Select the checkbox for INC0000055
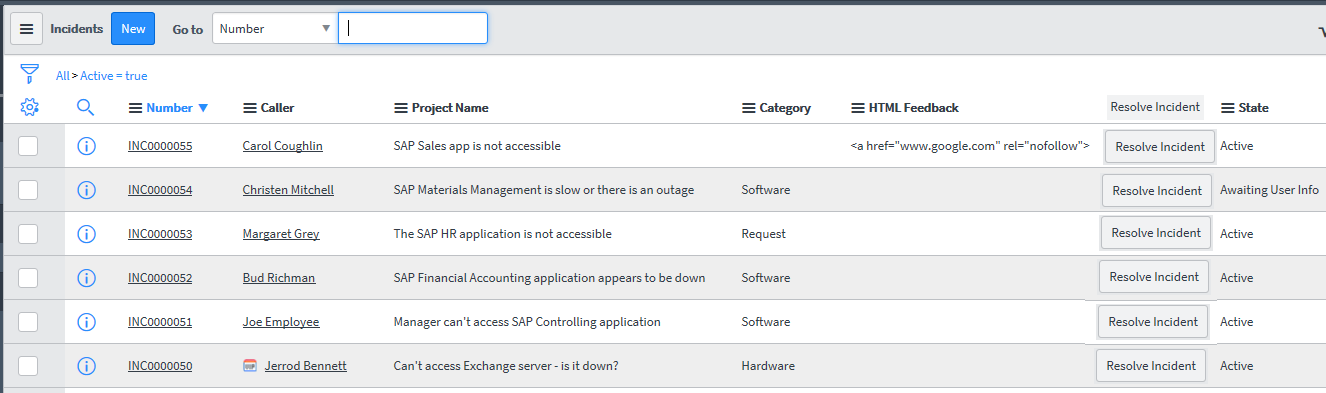Viewport: 1326px width, 393px height. (28, 146)
